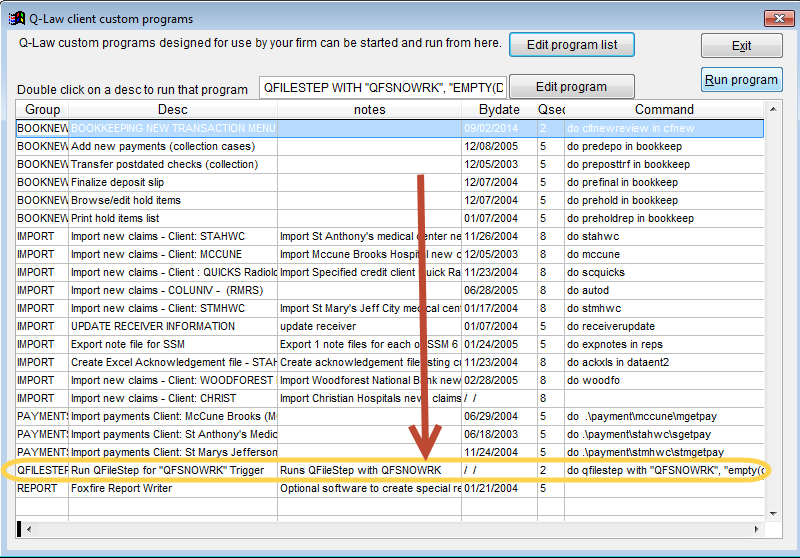
Task: Select 'Import payments Client: St Anthony's' row
Action: click(390, 434)
